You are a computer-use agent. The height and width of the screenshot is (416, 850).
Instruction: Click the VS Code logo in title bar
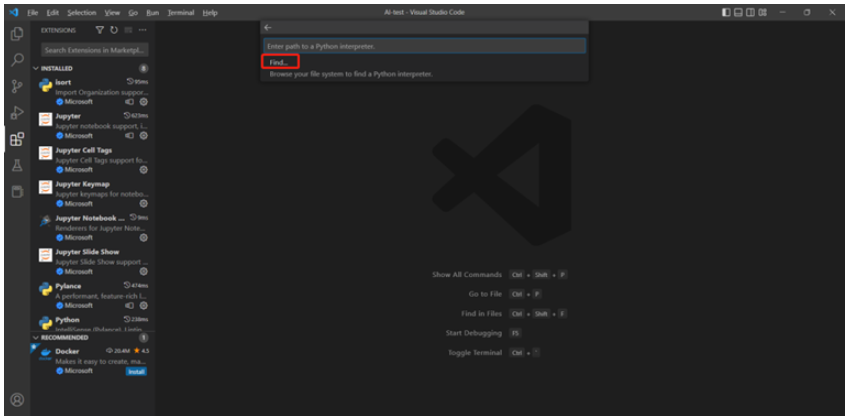pyautogui.click(x=14, y=12)
